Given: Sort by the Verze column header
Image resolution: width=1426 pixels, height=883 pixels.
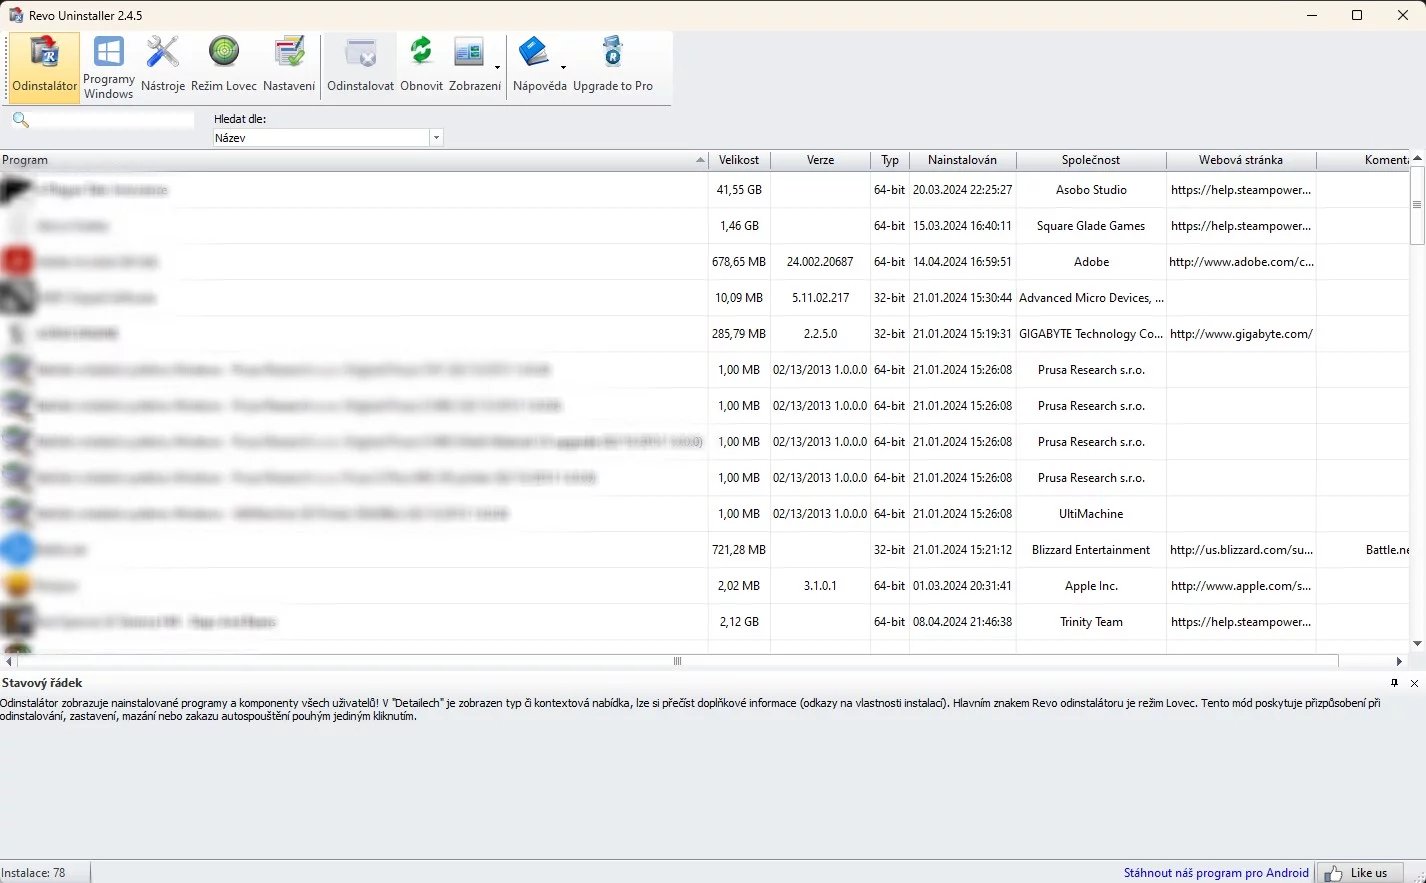Looking at the screenshot, I should 820,160.
